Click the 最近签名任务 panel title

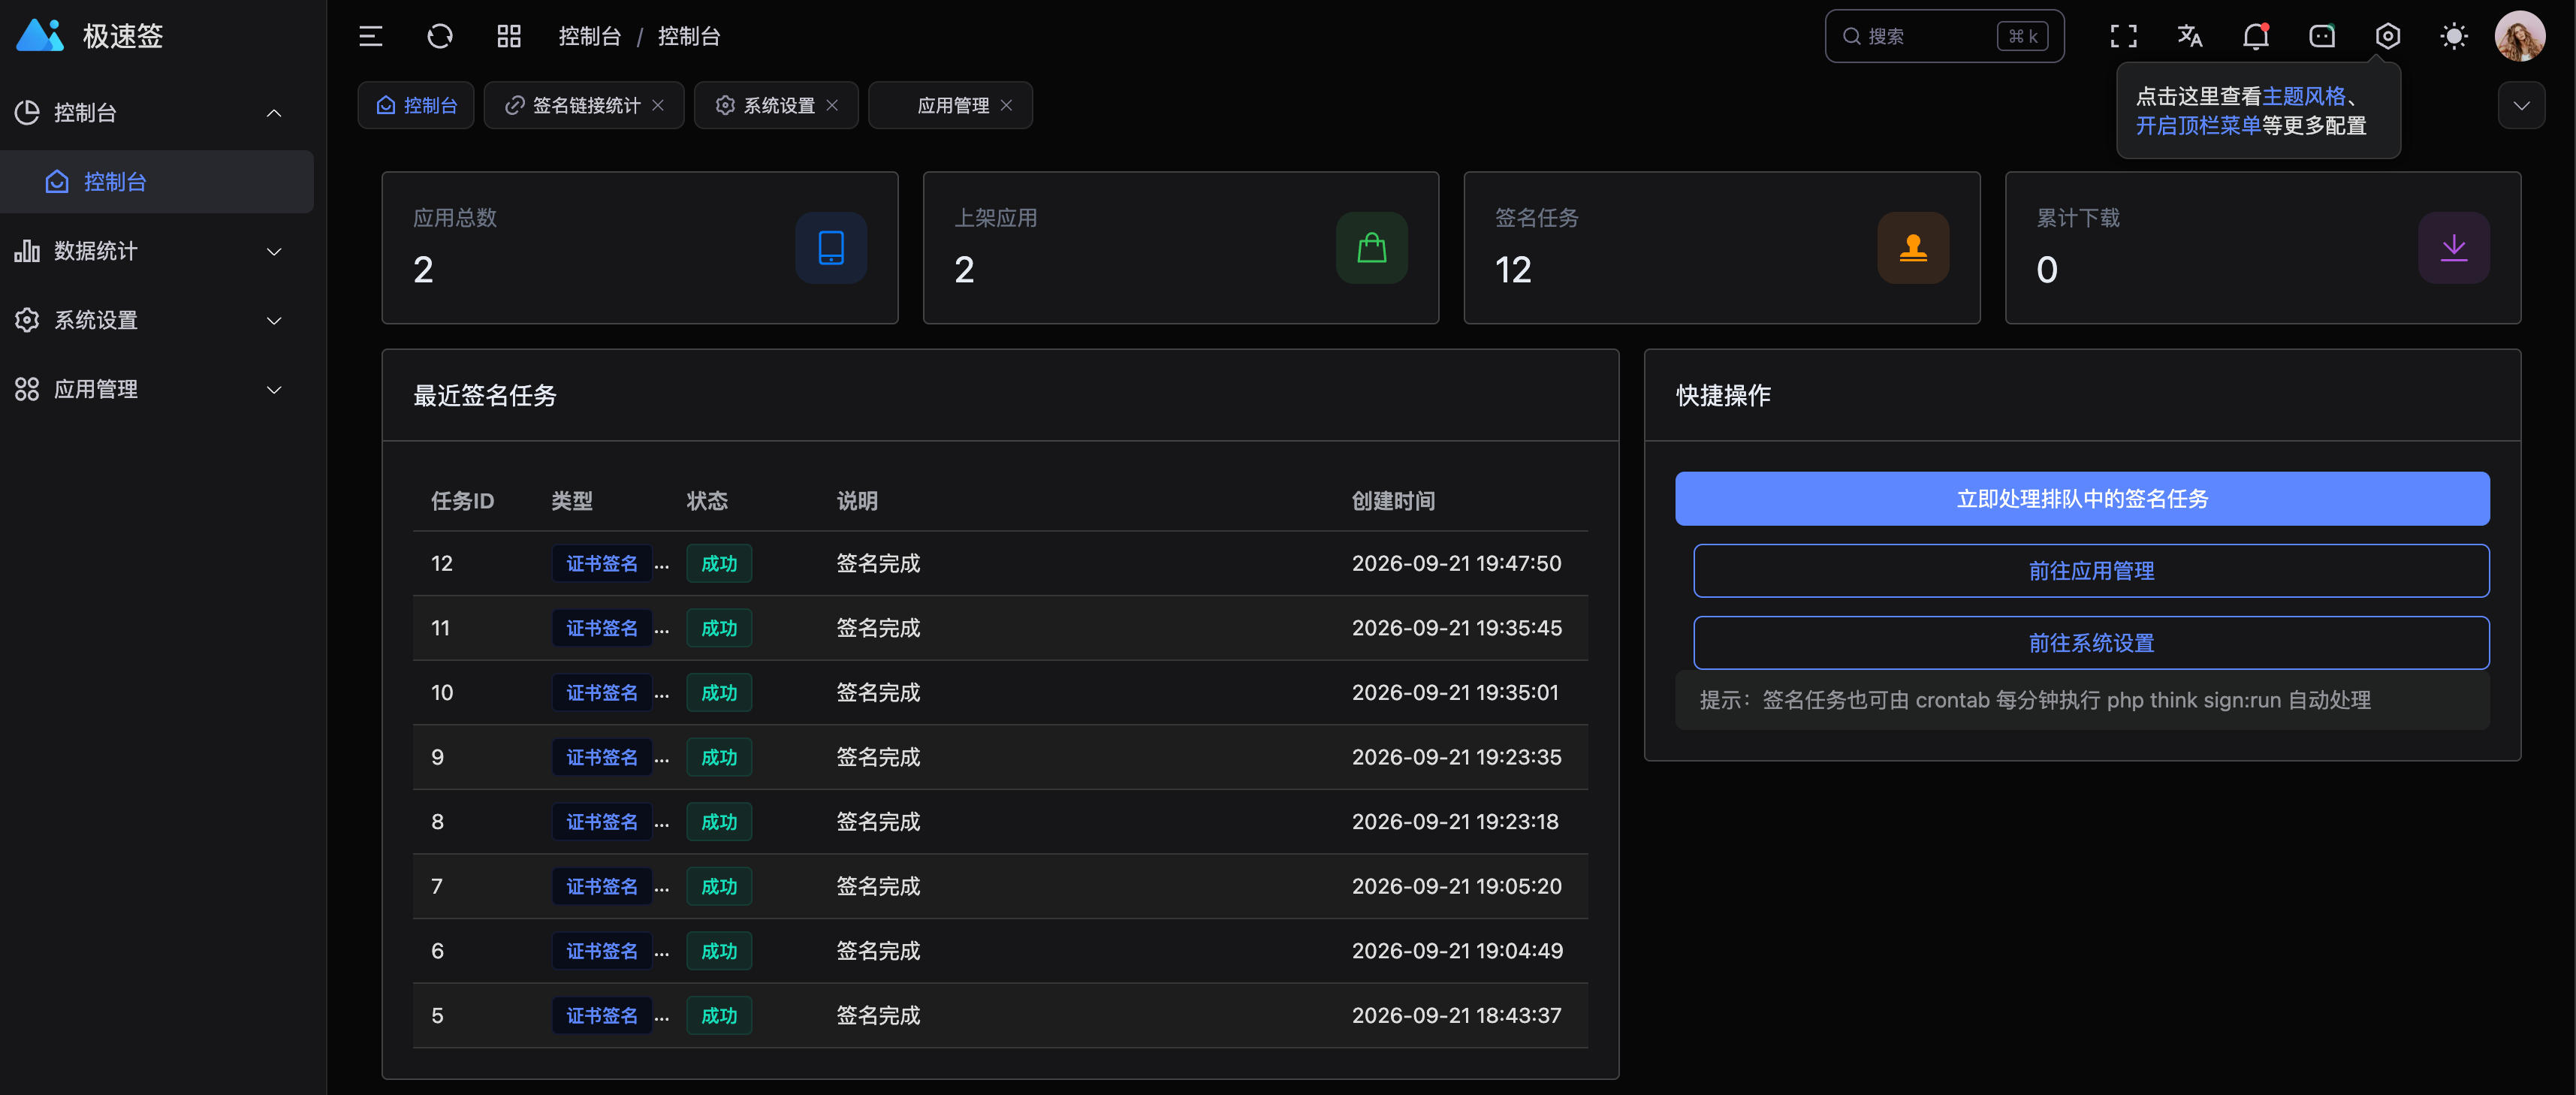point(485,395)
